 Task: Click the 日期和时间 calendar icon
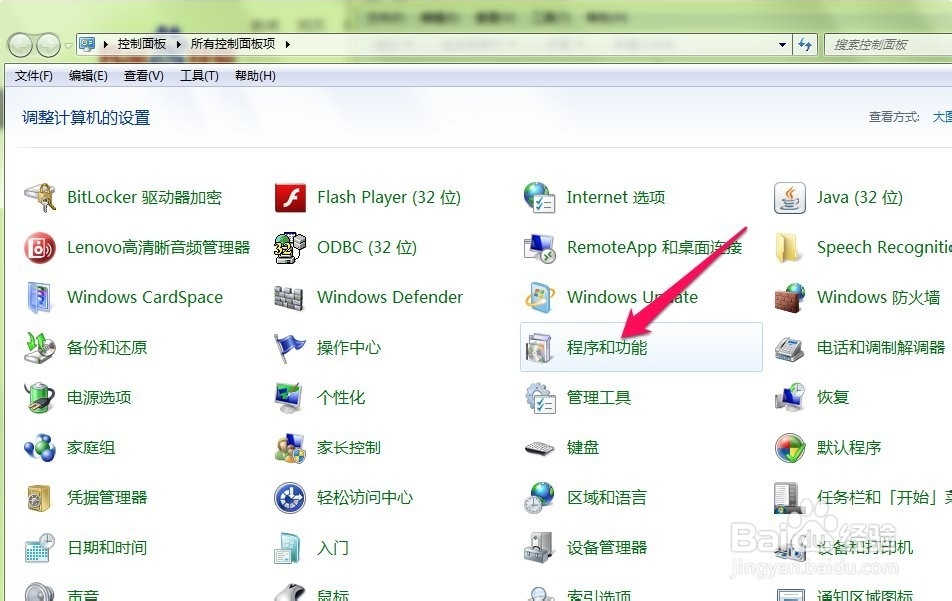[x=40, y=548]
